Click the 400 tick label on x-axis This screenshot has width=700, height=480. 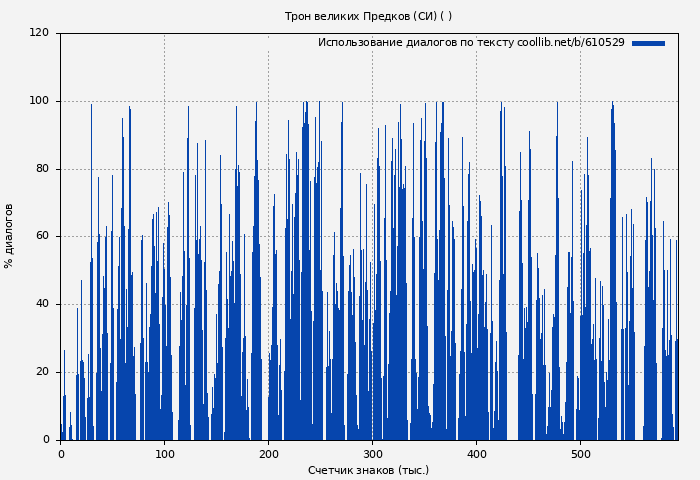(x=477, y=454)
